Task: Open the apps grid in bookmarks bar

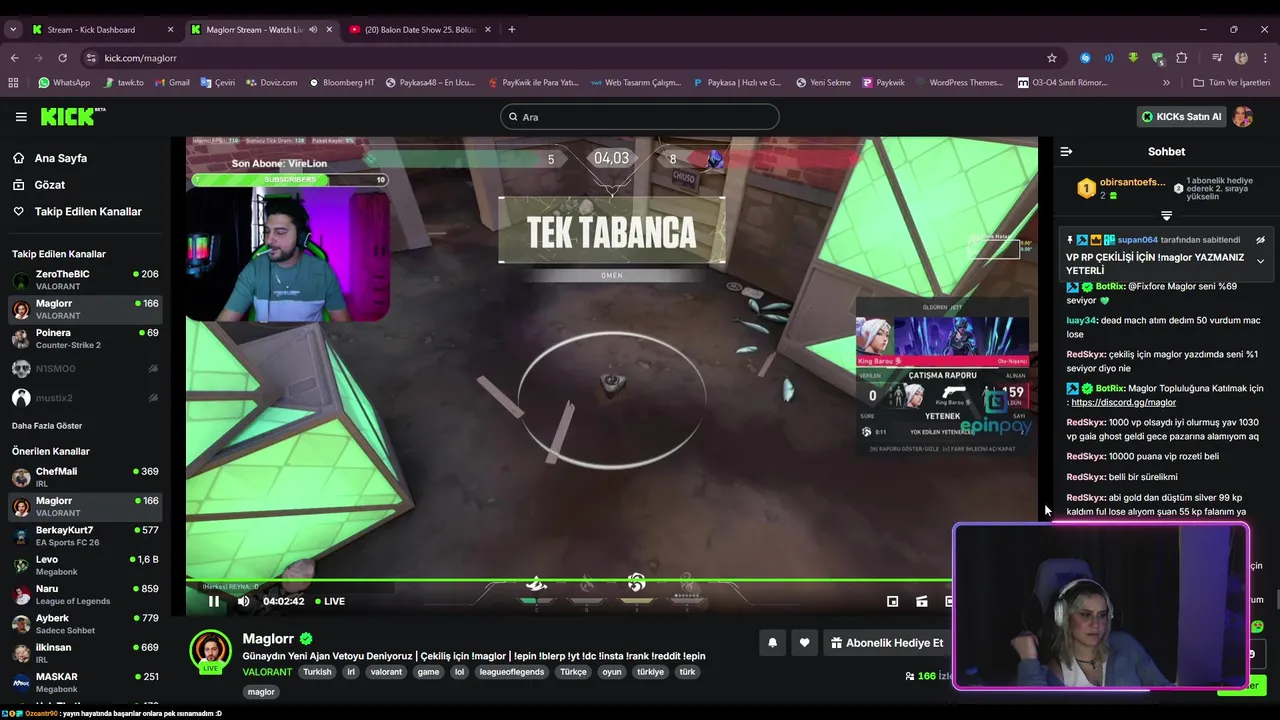Action: pos(13,83)
